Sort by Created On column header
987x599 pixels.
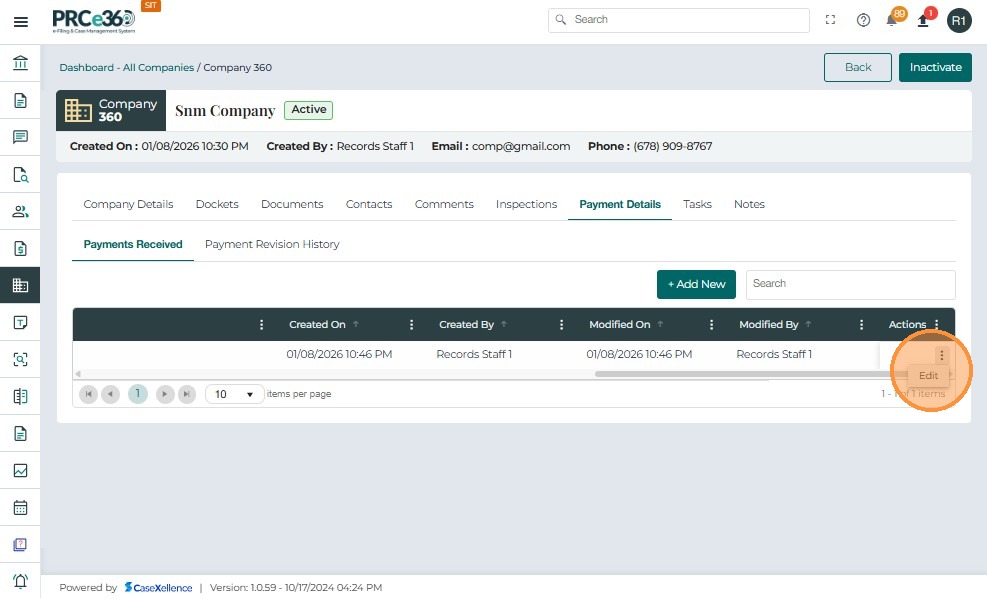point(317,325)
